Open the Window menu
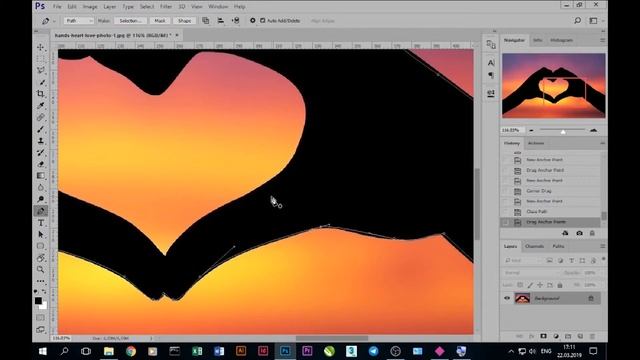Screen dimensions: 640x360 218,7
